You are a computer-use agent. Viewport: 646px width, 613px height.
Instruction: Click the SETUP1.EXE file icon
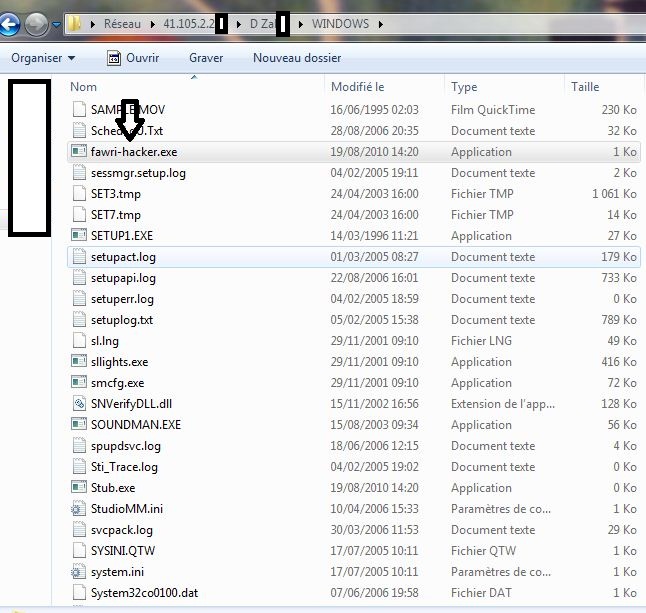[x=80, y=236]
